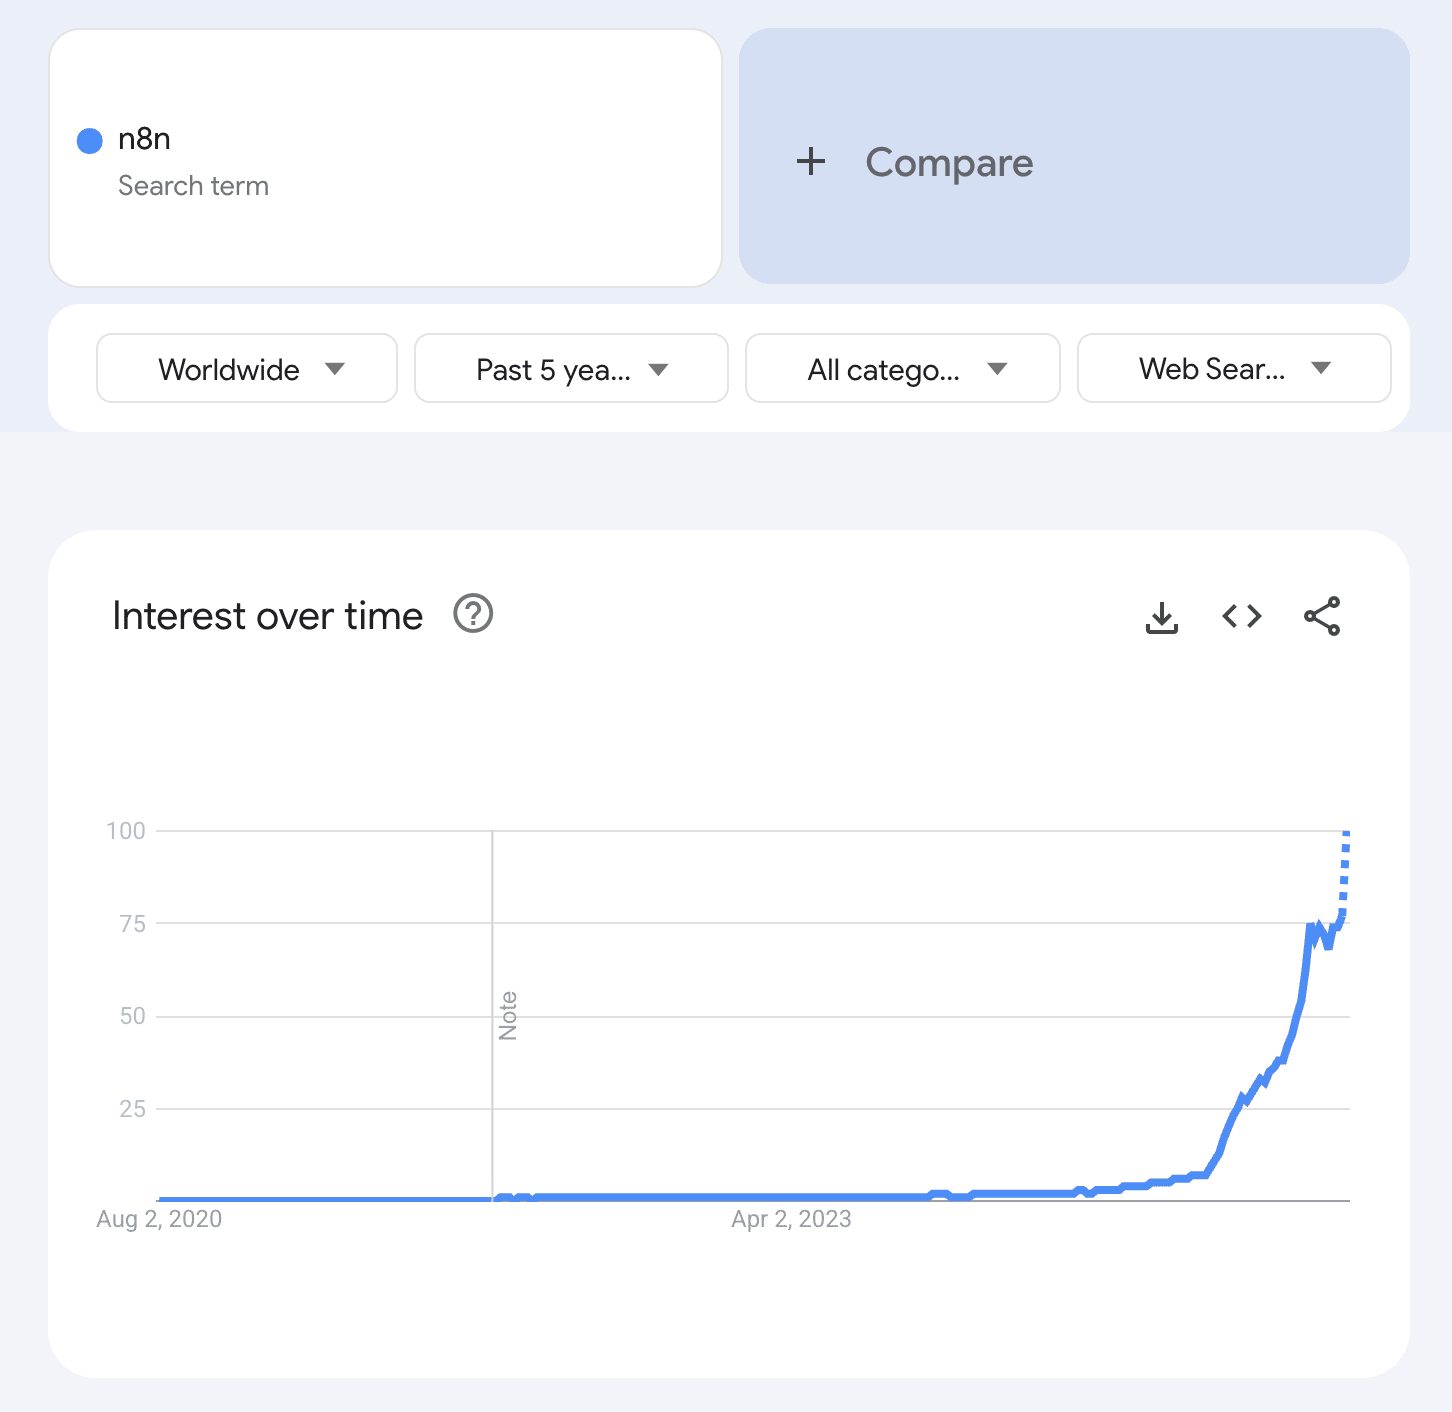The image size is (1452, 1412).
Task: Open the Worldwide region dropdown
Action: (247, 369)
